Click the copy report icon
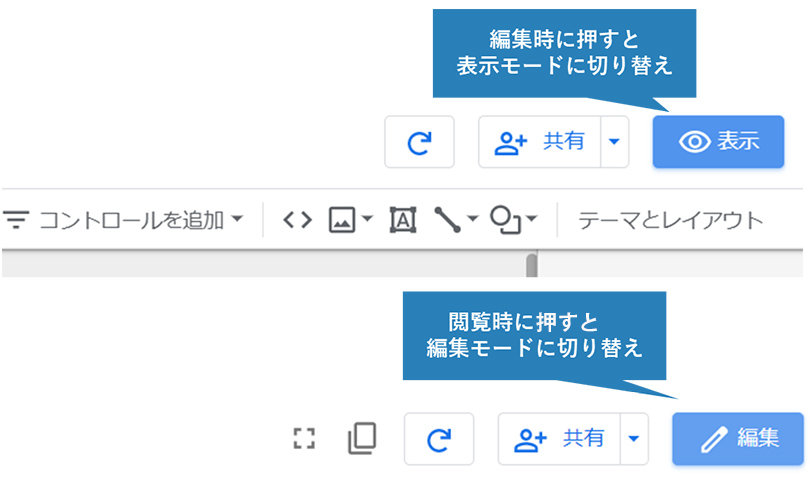 pyautogui.click(x=362, y=439)
